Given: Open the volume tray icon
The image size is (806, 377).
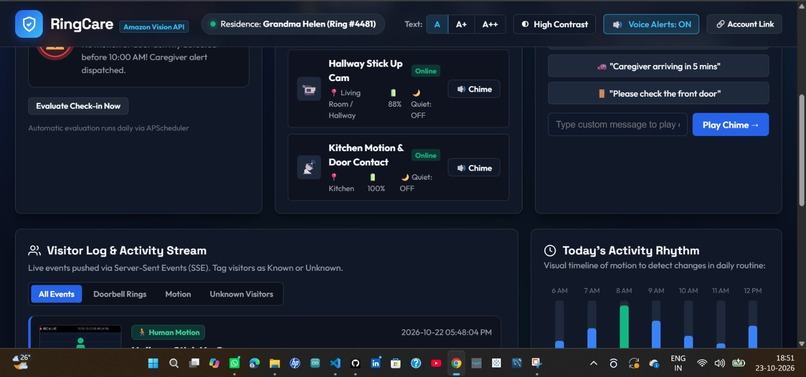Looking at the screenshot, I should point(719,363).
